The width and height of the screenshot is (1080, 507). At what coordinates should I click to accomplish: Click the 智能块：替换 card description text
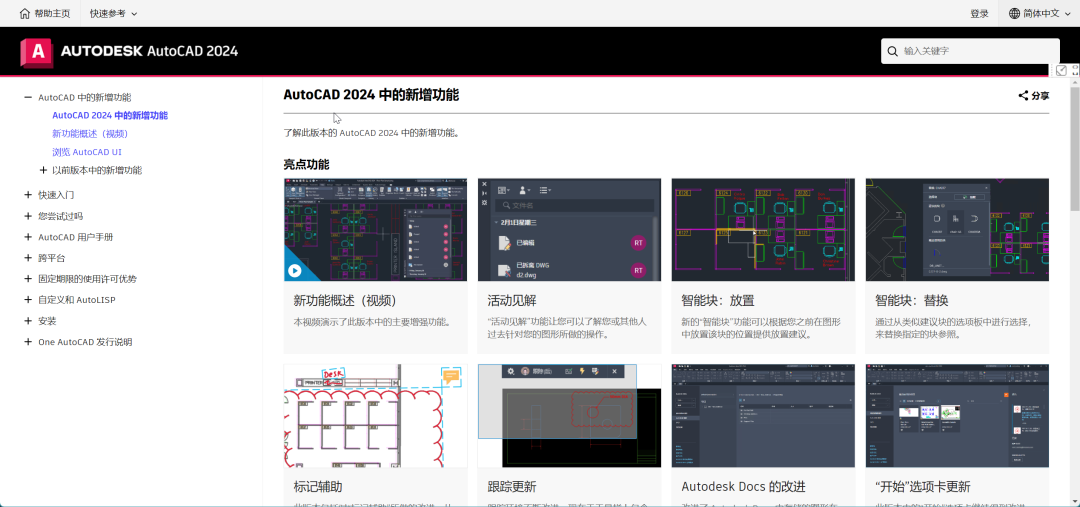click(953, 328)
